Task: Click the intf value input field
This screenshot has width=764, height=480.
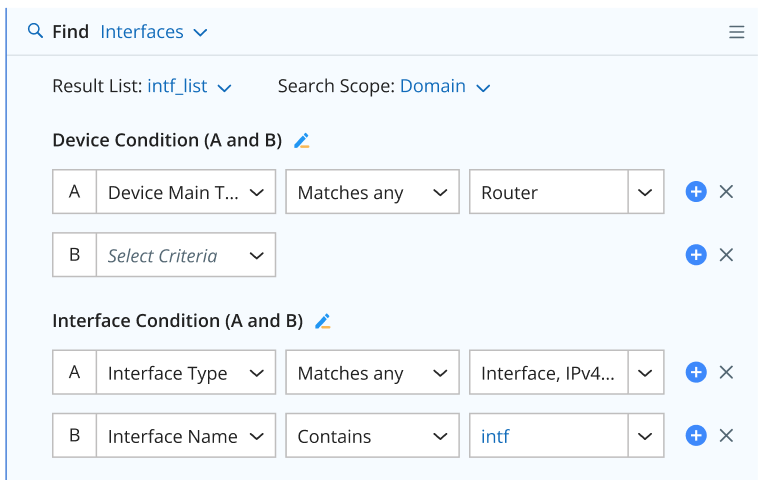Action: click(x=548, y=436)
